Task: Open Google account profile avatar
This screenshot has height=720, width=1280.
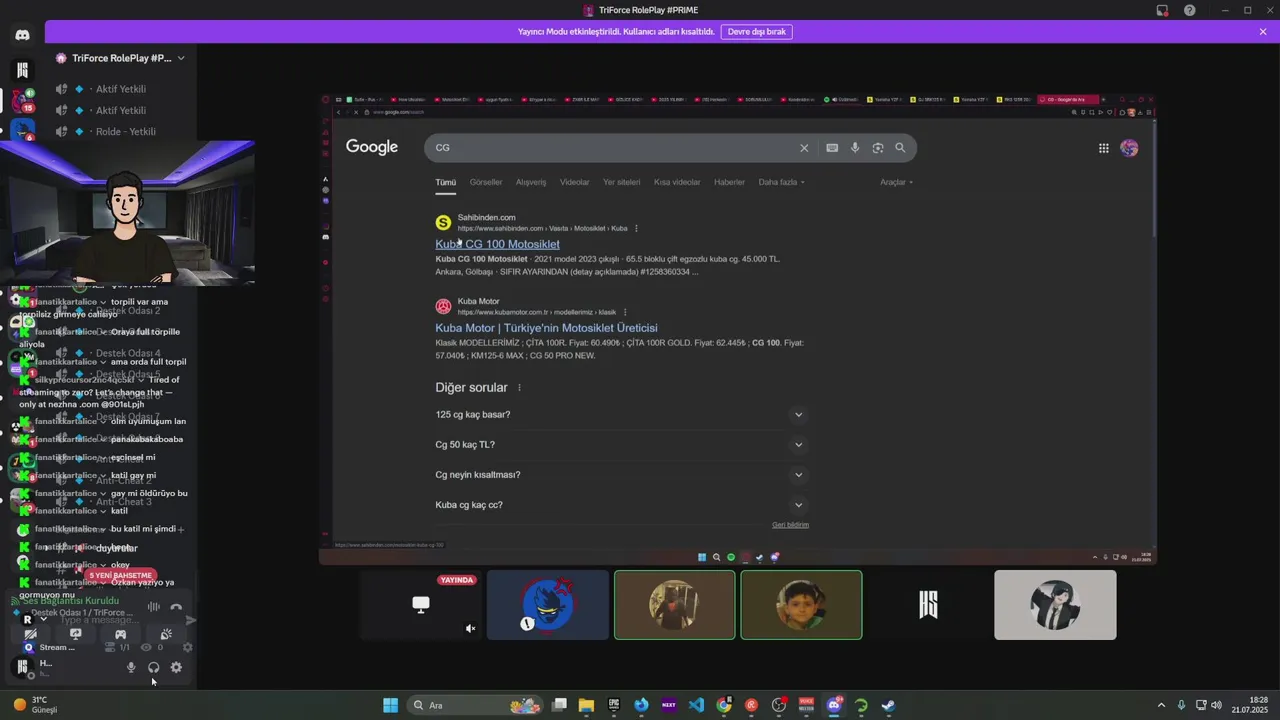Action: (1129, 148)
